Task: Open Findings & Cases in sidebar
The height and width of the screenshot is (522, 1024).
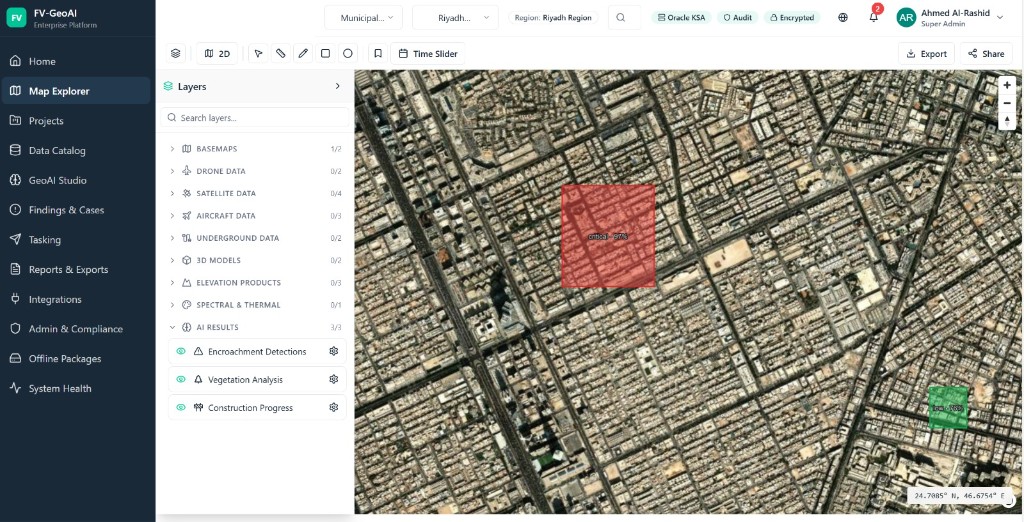Action: [77, 210]
